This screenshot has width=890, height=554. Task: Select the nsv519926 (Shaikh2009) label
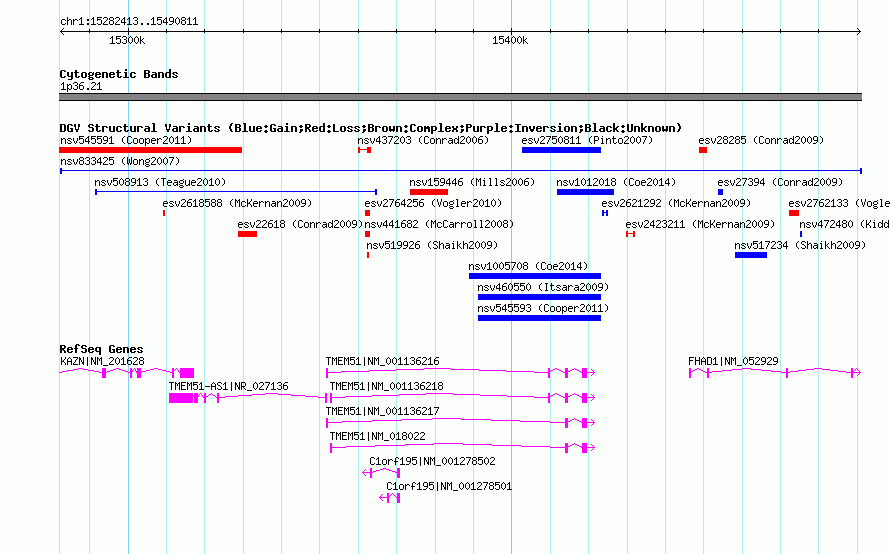[x=432, y=245]
